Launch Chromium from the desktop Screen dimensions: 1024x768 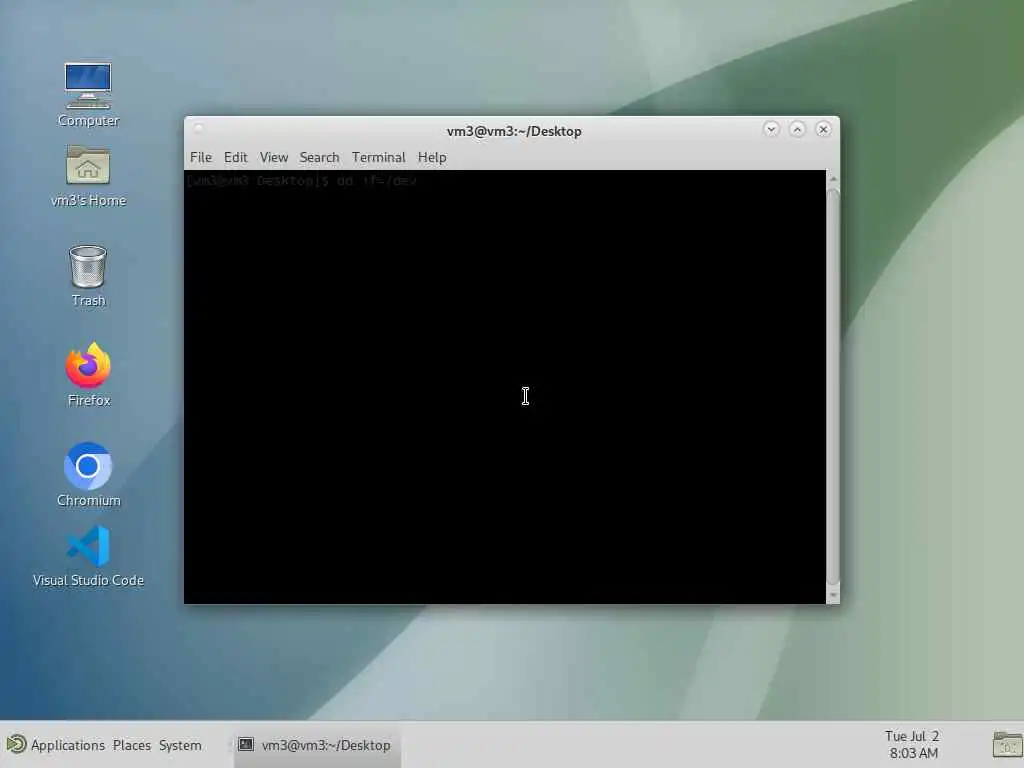88,475
